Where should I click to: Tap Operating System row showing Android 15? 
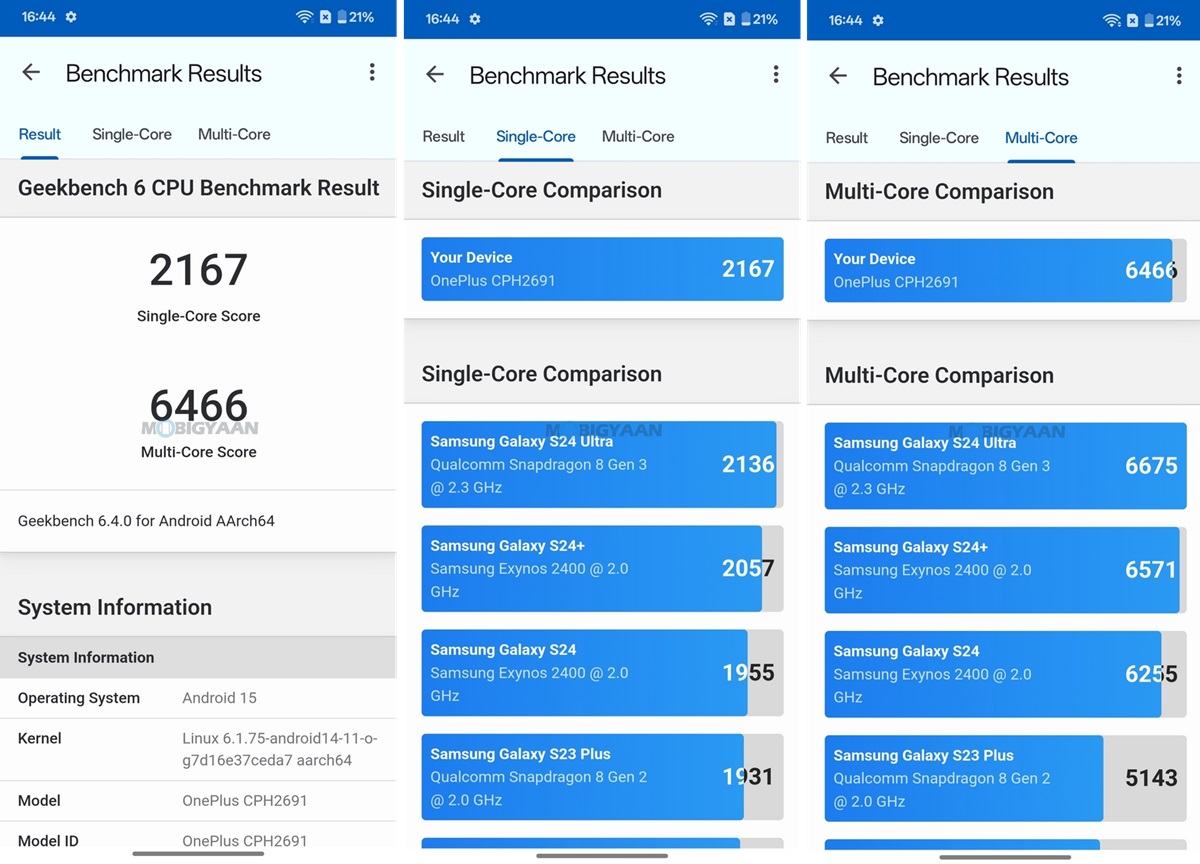pyautogui.click(x=198, y=698)
